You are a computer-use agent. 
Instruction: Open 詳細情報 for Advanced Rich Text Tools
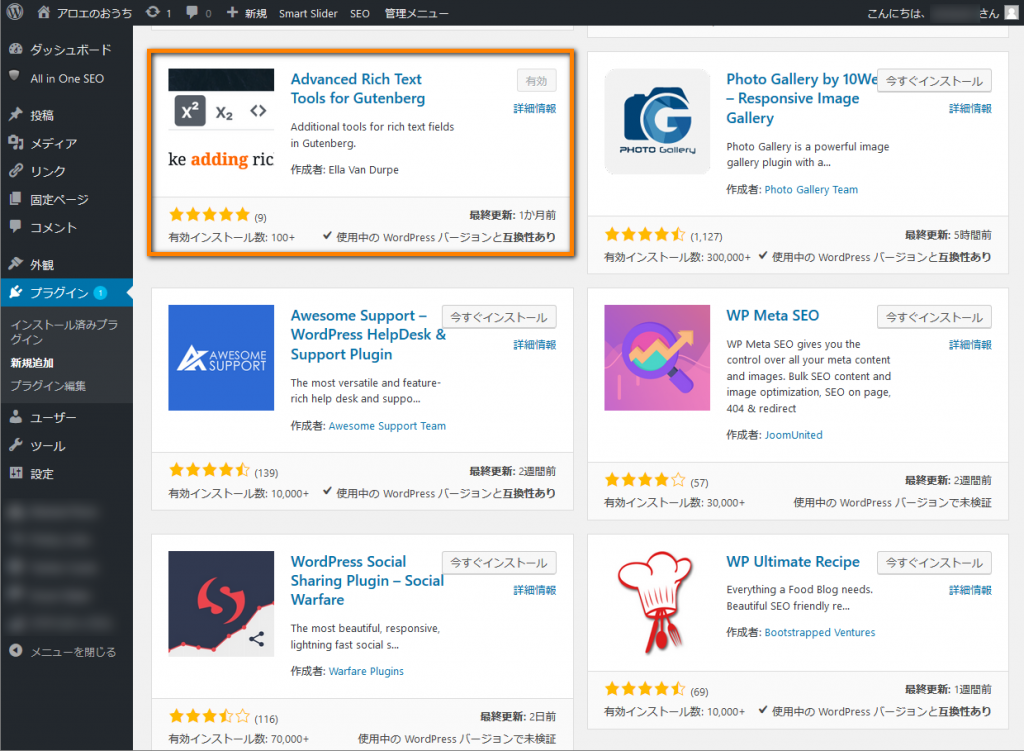535,108
